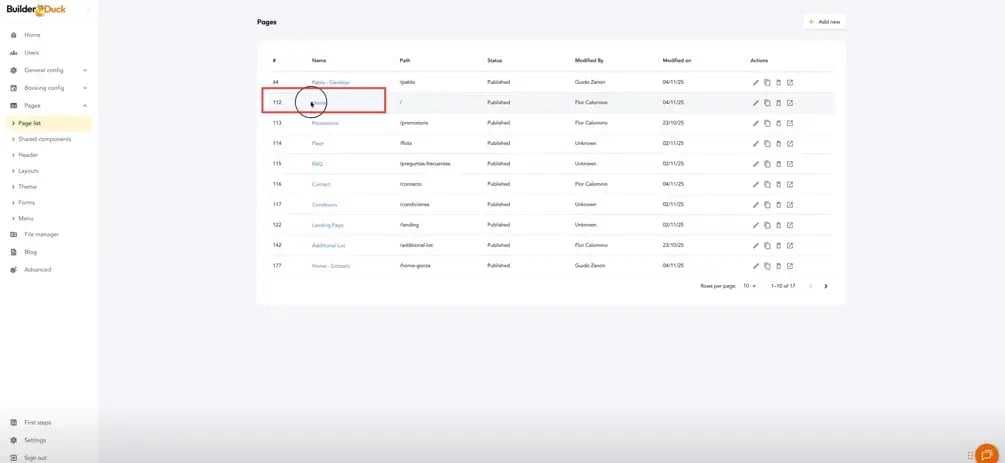
Task: Click the edit pencil icon for the Promotions page
Action: click(x=756, y=123)
